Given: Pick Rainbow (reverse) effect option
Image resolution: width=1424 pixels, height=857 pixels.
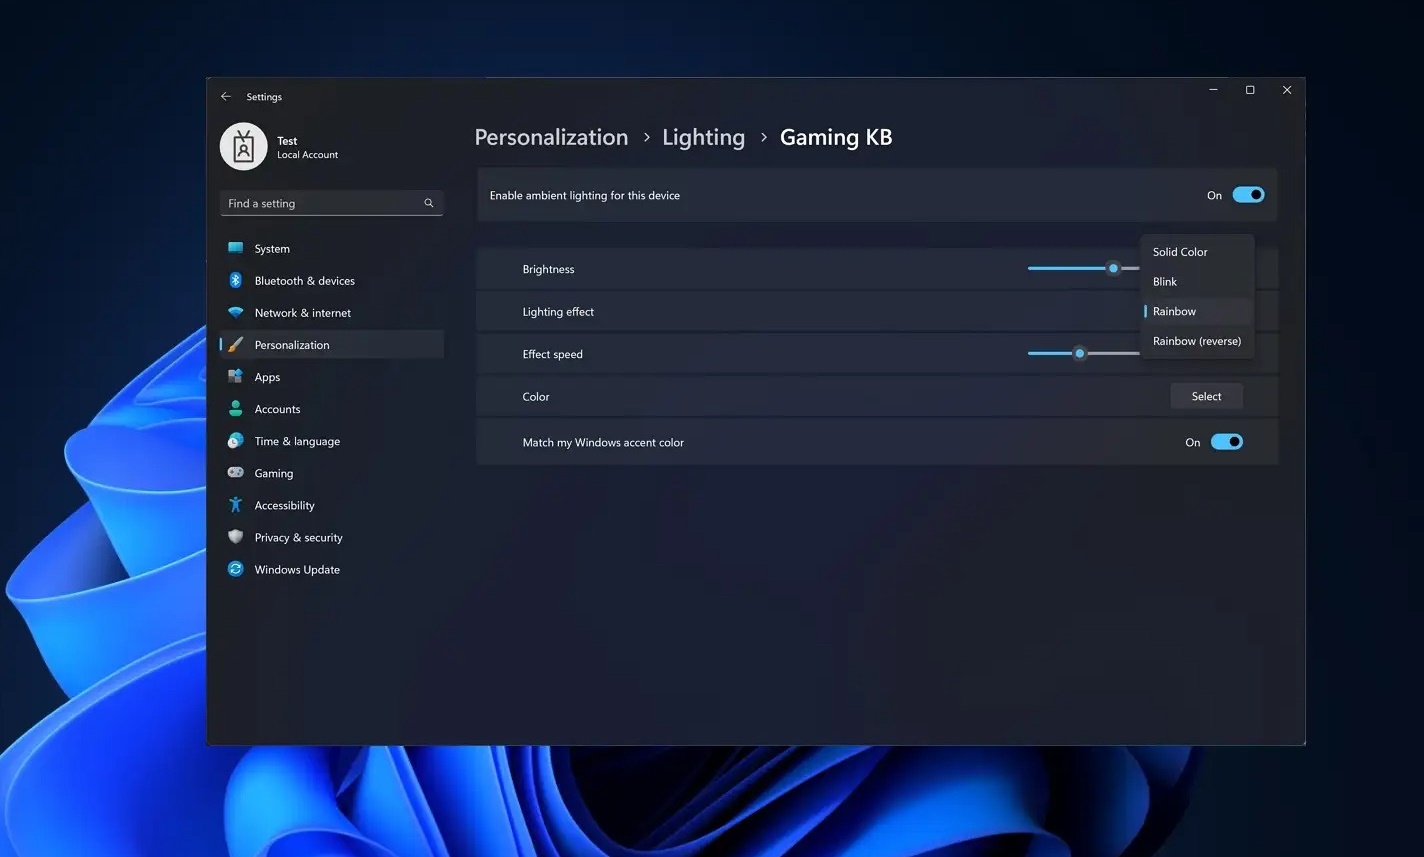Looking at the screenshot, I should pyautogui.click(x=1197, y=341).
